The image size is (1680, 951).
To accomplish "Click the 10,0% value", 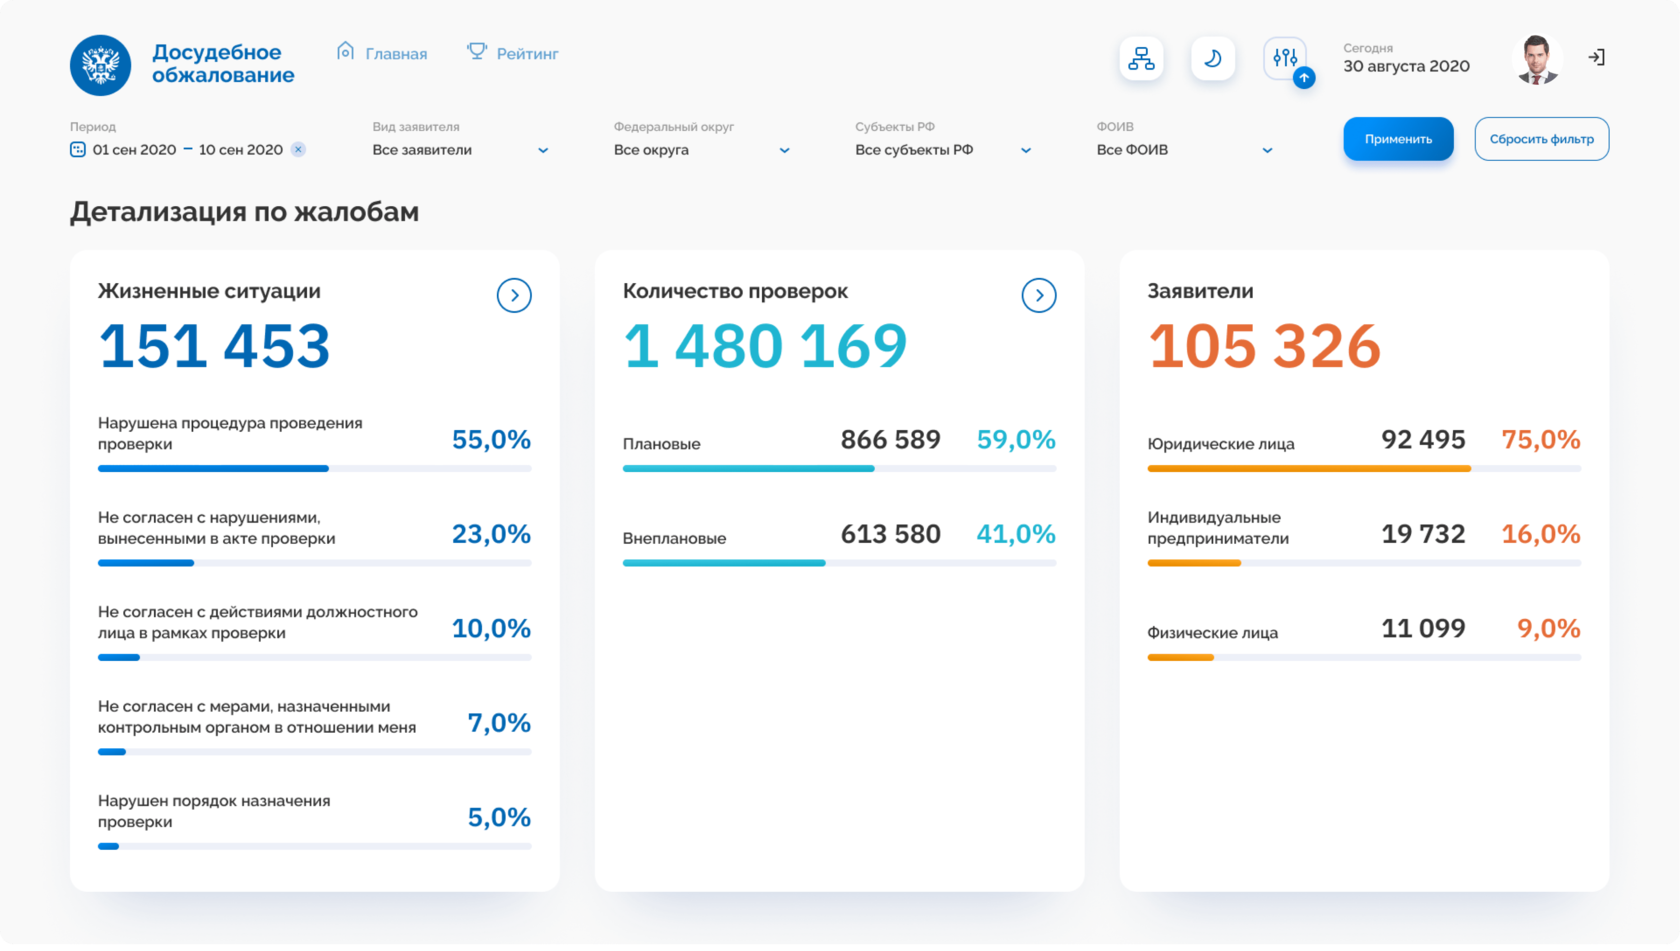I will (x=491, y=629).
